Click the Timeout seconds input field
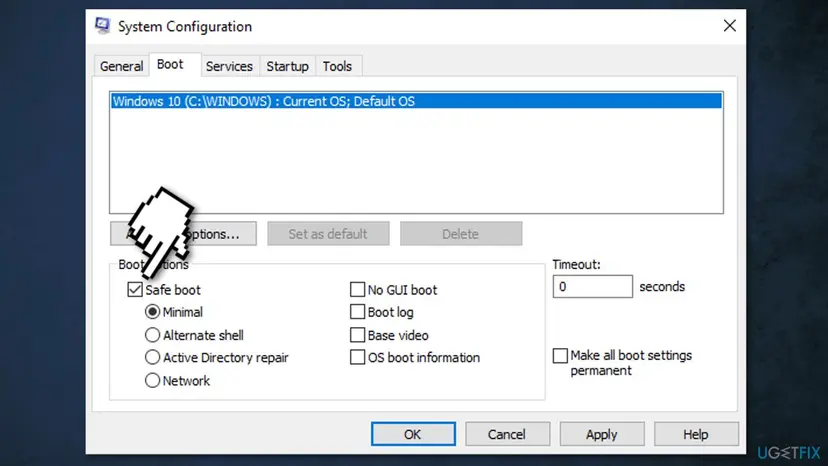 pos(592,286)
